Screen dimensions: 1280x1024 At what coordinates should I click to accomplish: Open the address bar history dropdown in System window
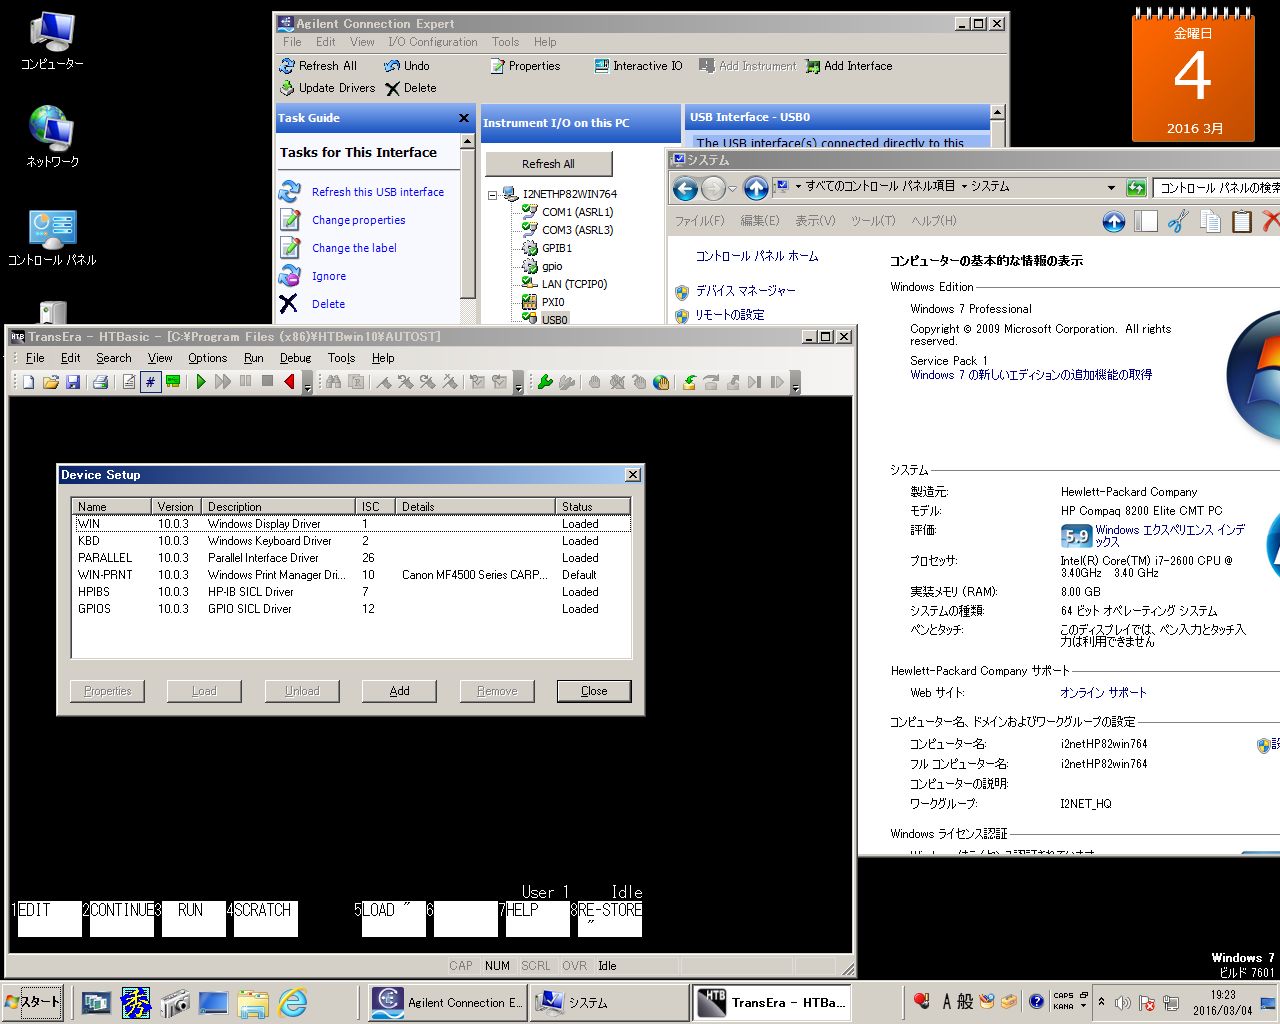pos(1111,188)
